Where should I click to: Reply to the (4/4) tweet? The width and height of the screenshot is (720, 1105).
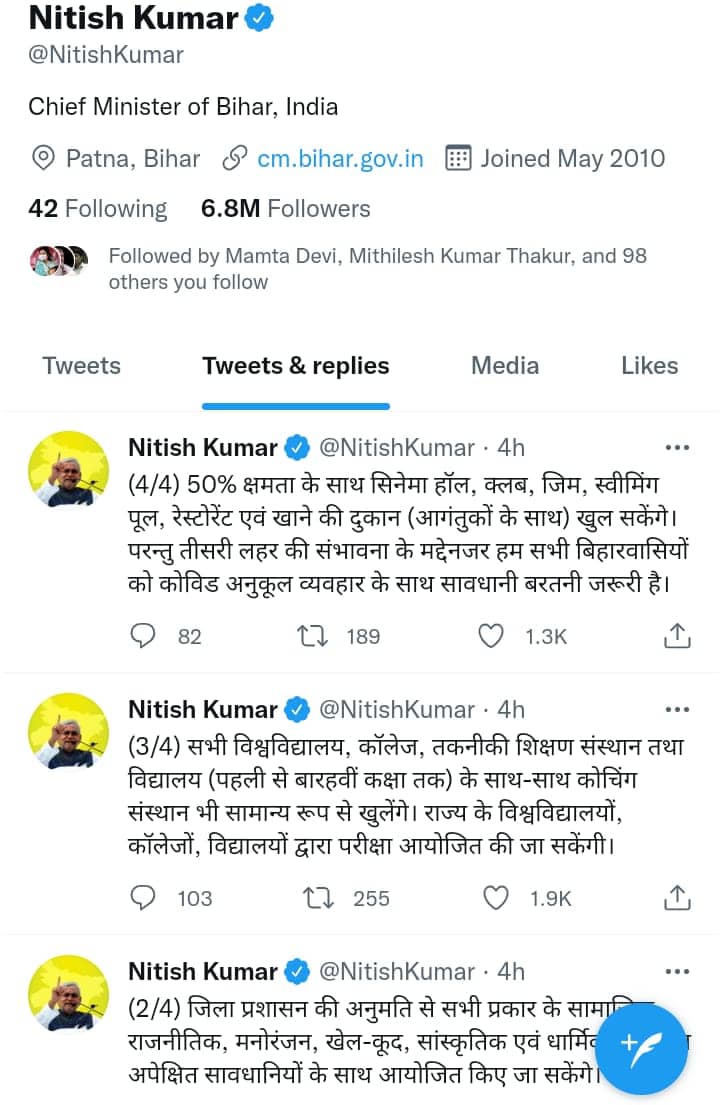[x=143, y=635]
